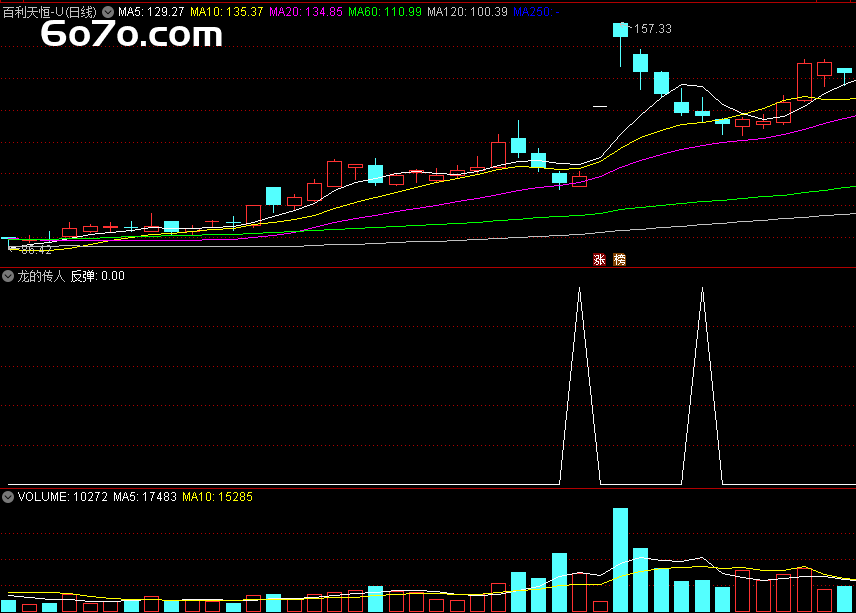Click the 榜 marker icon
The height and width of the screenshot is (613, 856).
click(x=620, y=259)
